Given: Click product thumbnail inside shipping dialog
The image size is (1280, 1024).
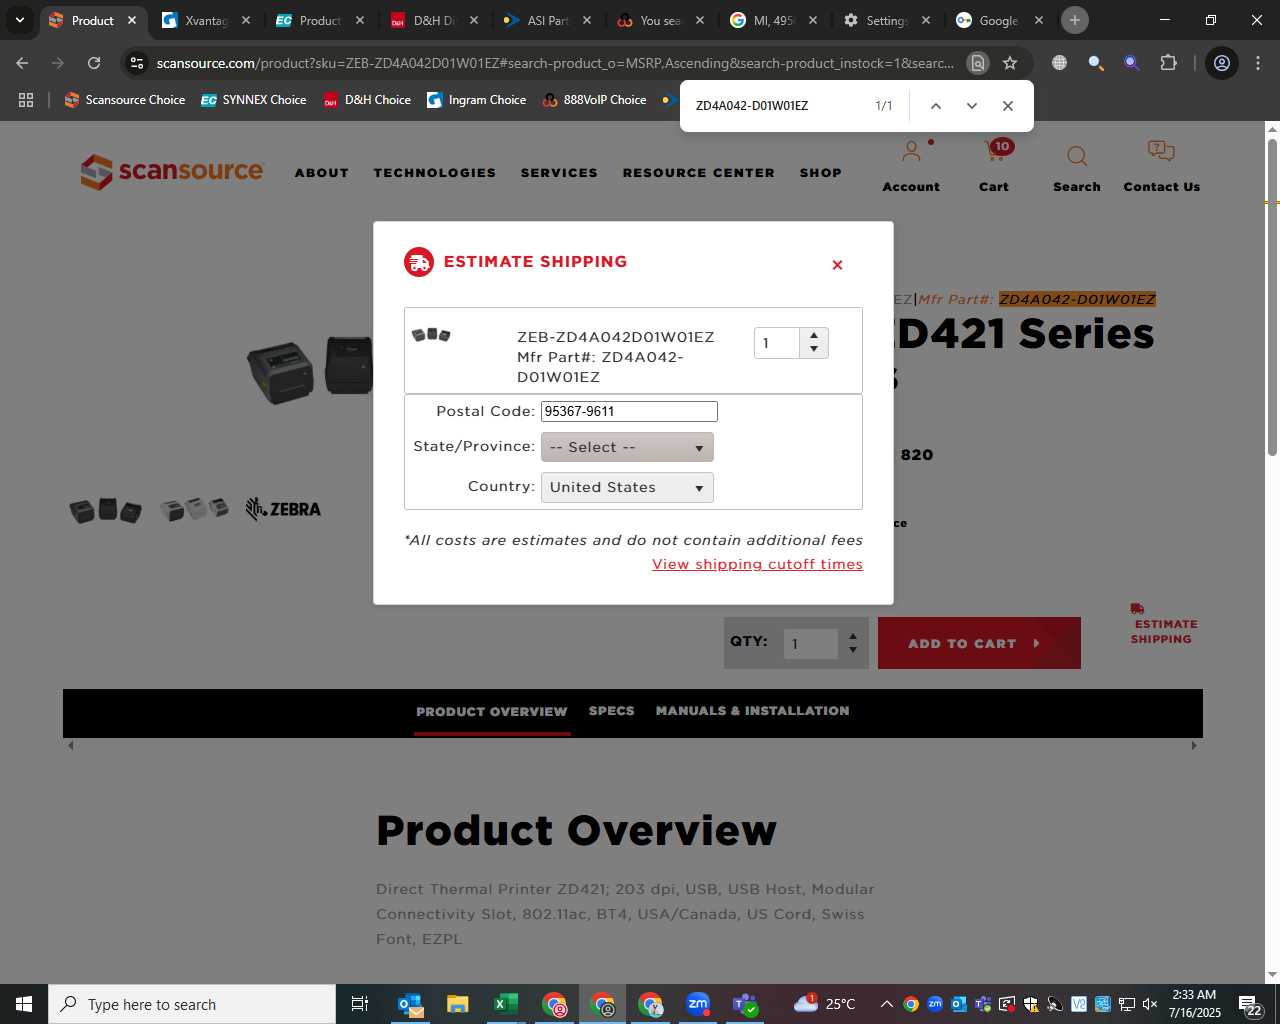Looking at the screenshot, I should pyautogui.click(x=431, y=335).
